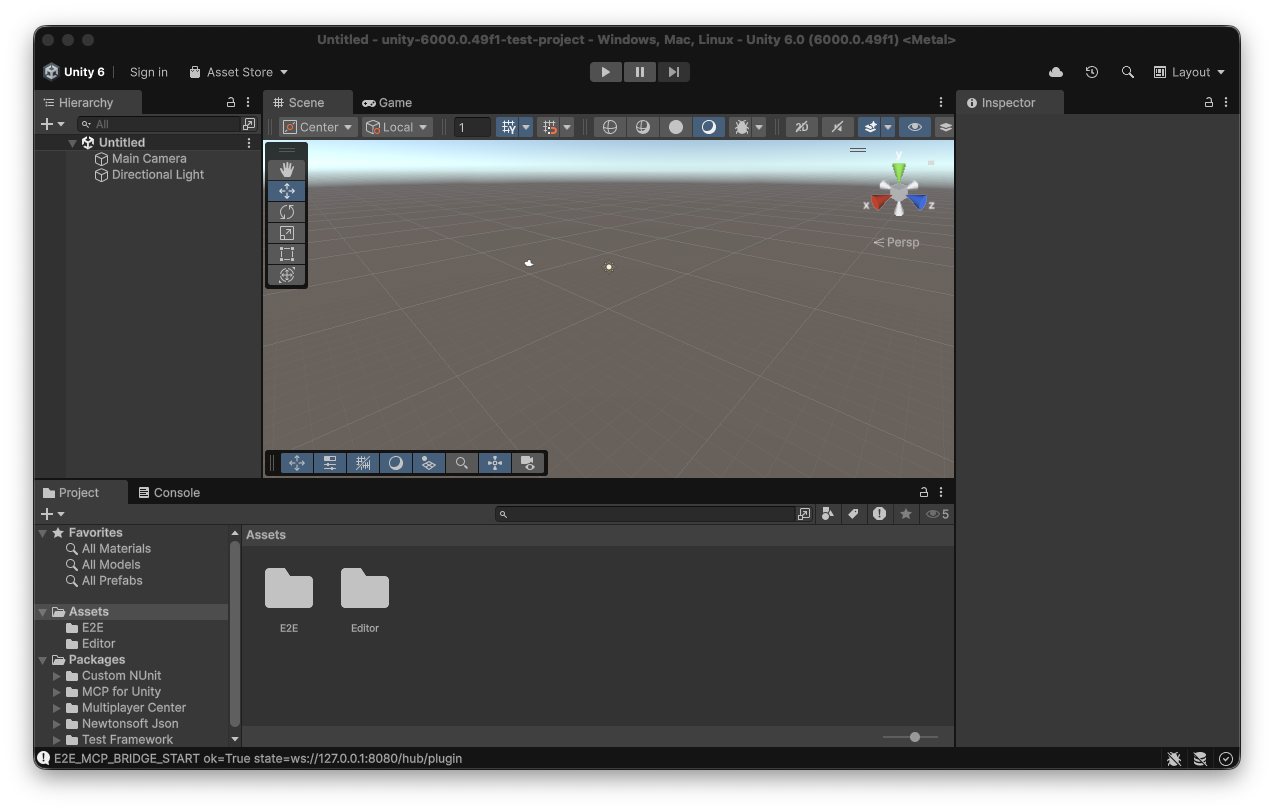
Task: Toggle the 2D view mode
Action: [x=801, y=127]
